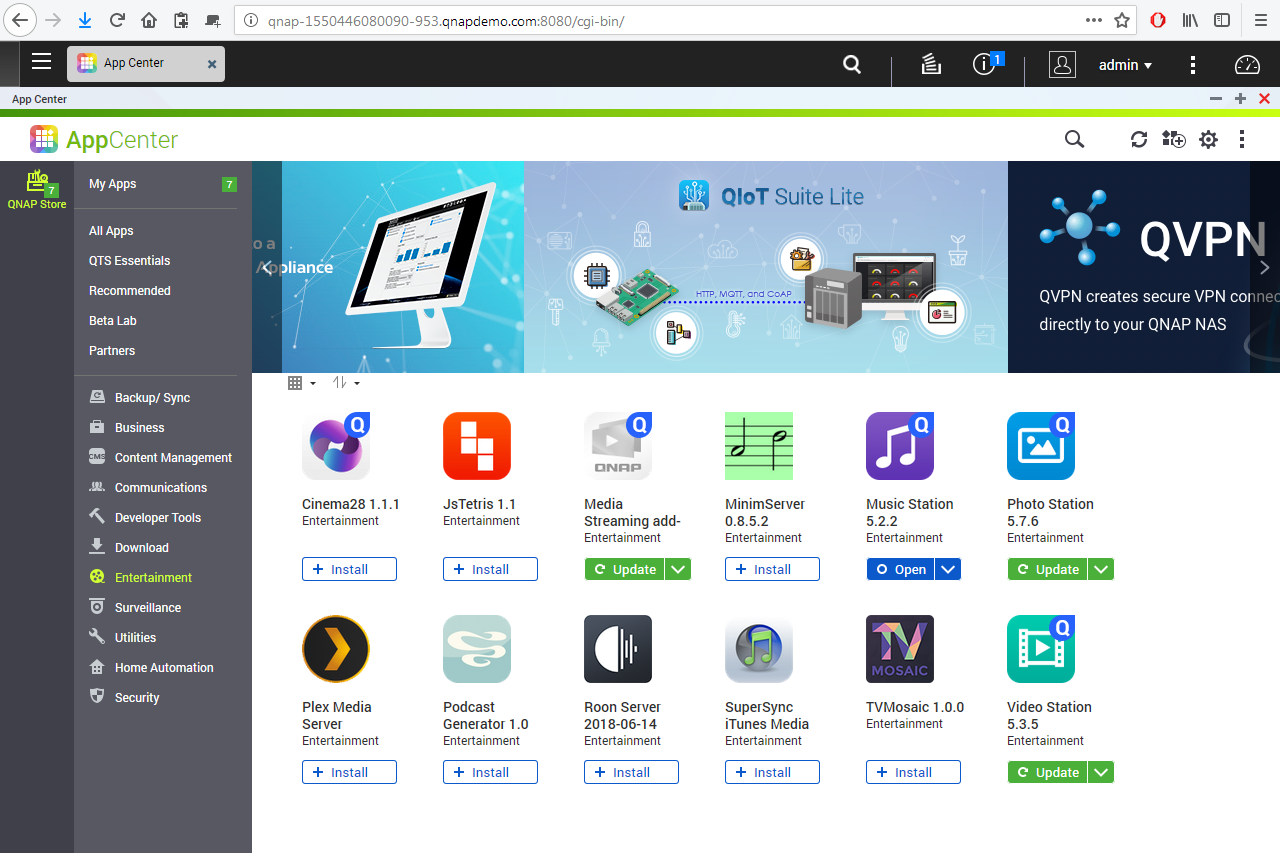
Task: Click the QTS desktop search magnifier icon
Action: [x=852, y=64]
